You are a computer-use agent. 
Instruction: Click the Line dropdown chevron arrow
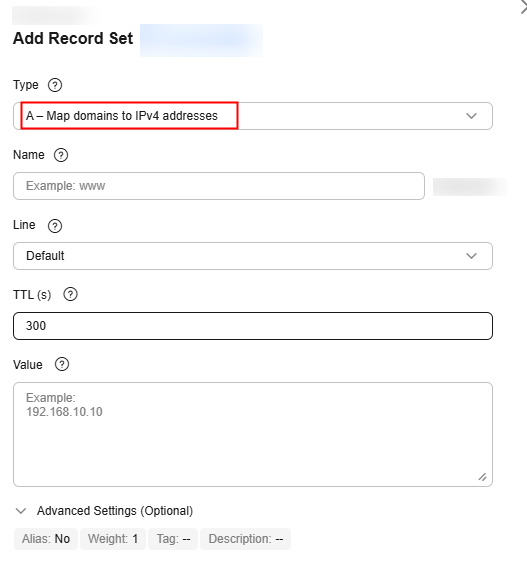471,256
